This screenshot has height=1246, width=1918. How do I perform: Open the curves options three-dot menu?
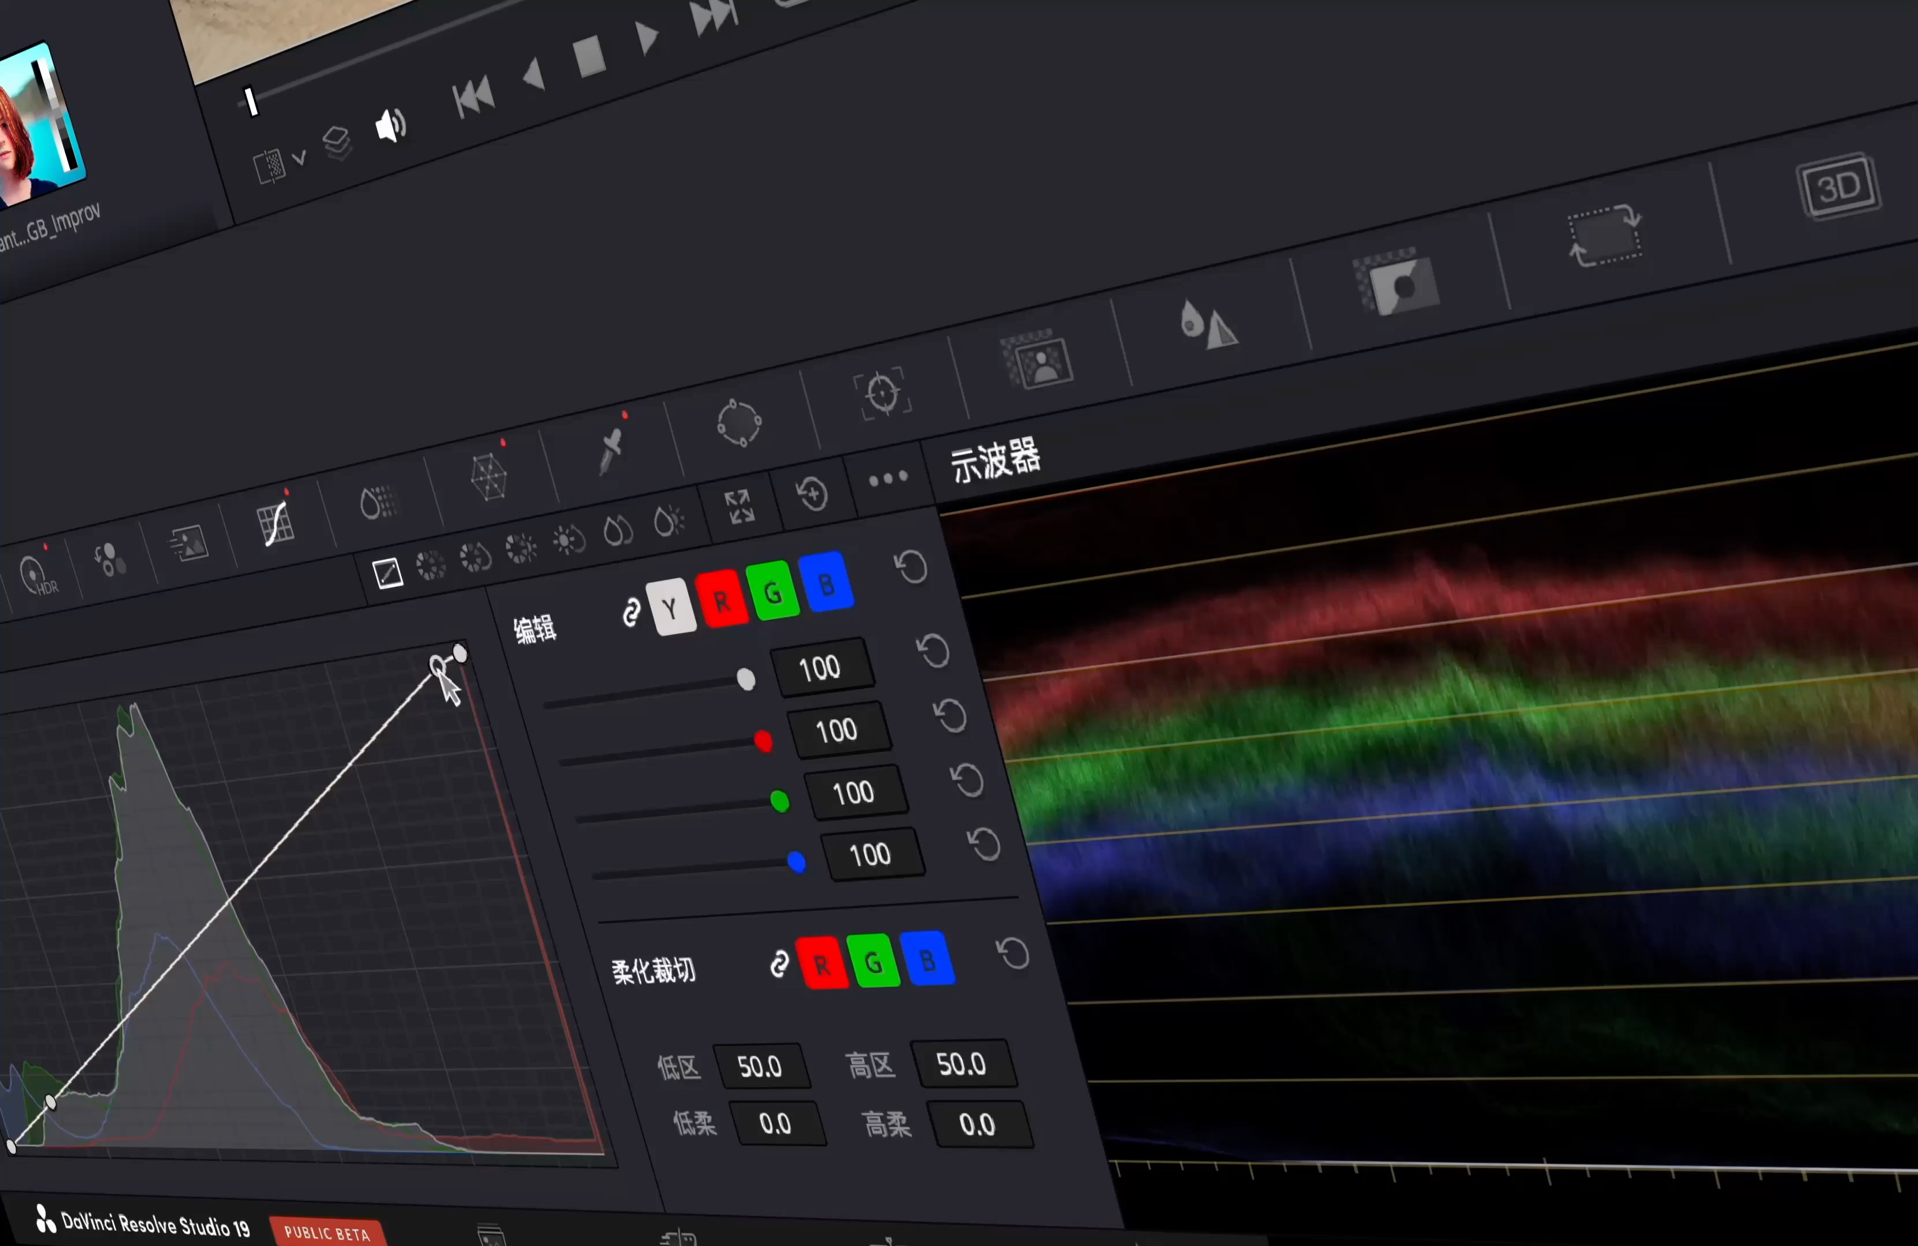click(x=888, y=479)
